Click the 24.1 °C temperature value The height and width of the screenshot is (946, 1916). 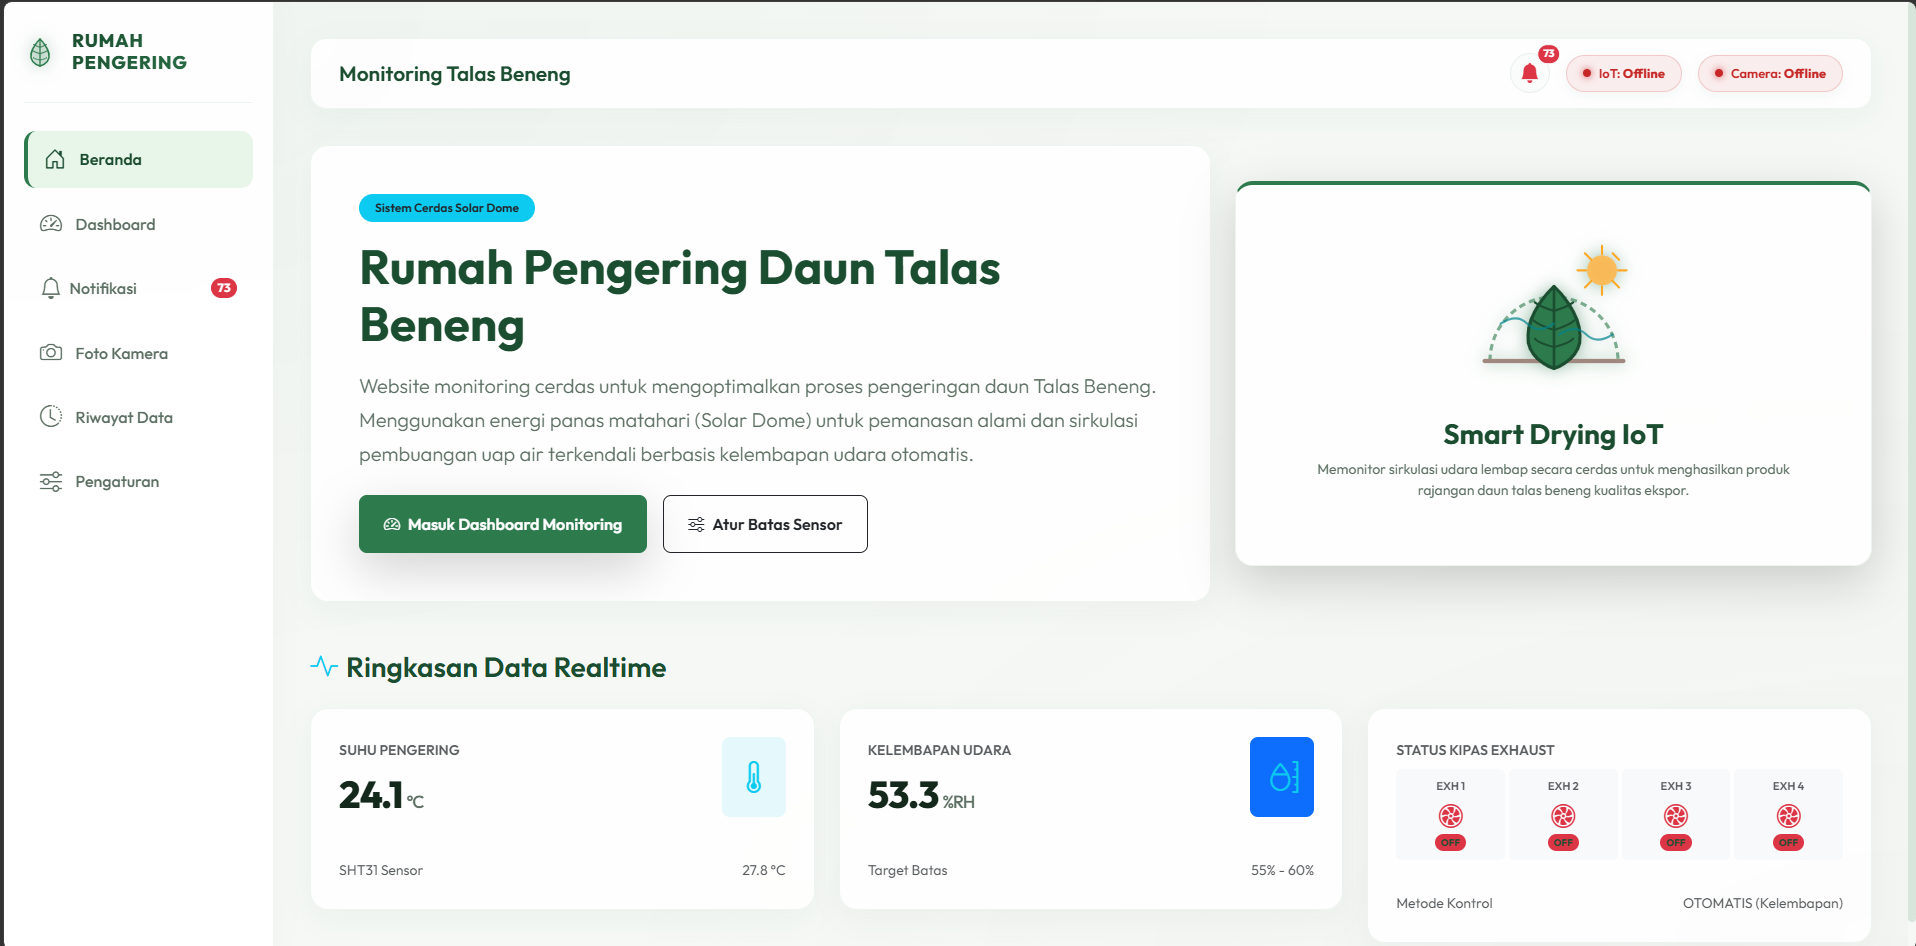pyautogui.click(x=381, y=796)
